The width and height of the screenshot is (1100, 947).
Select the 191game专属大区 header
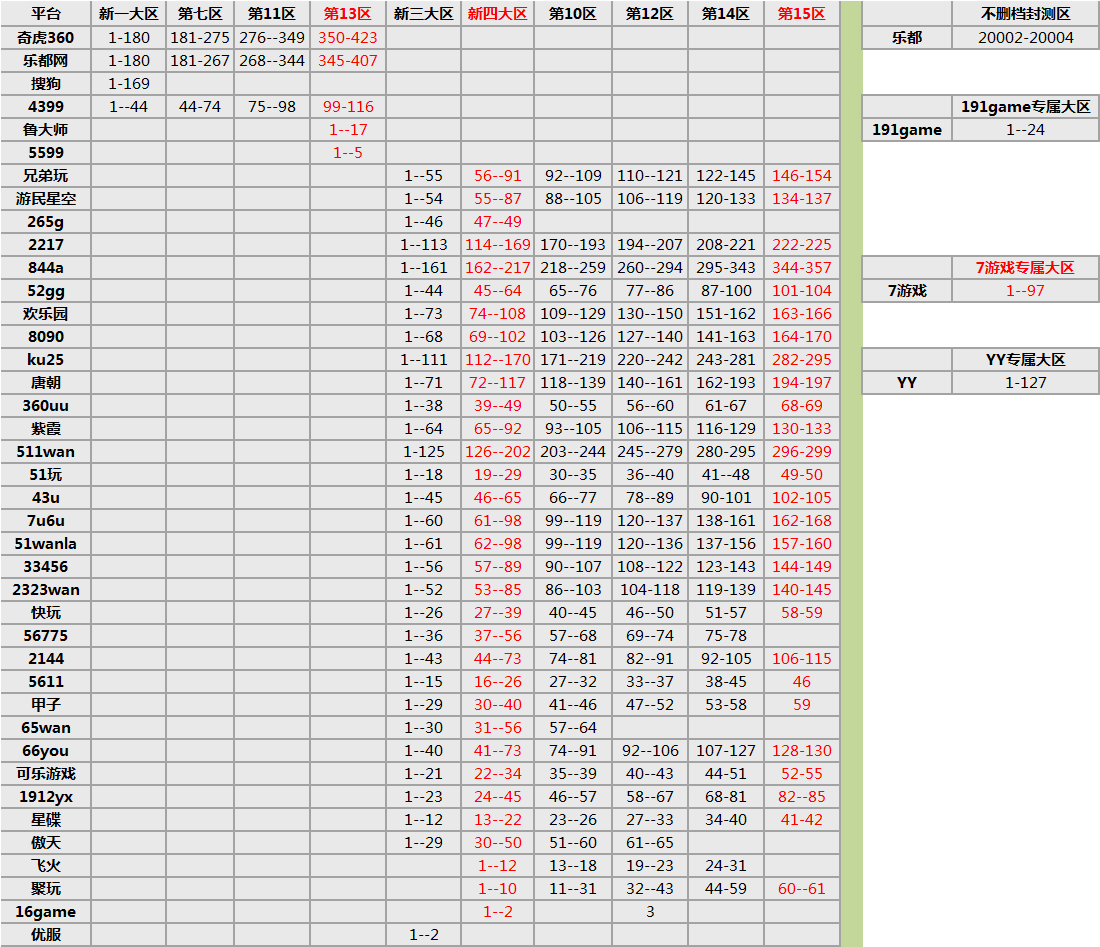[x=1025, y=107]
